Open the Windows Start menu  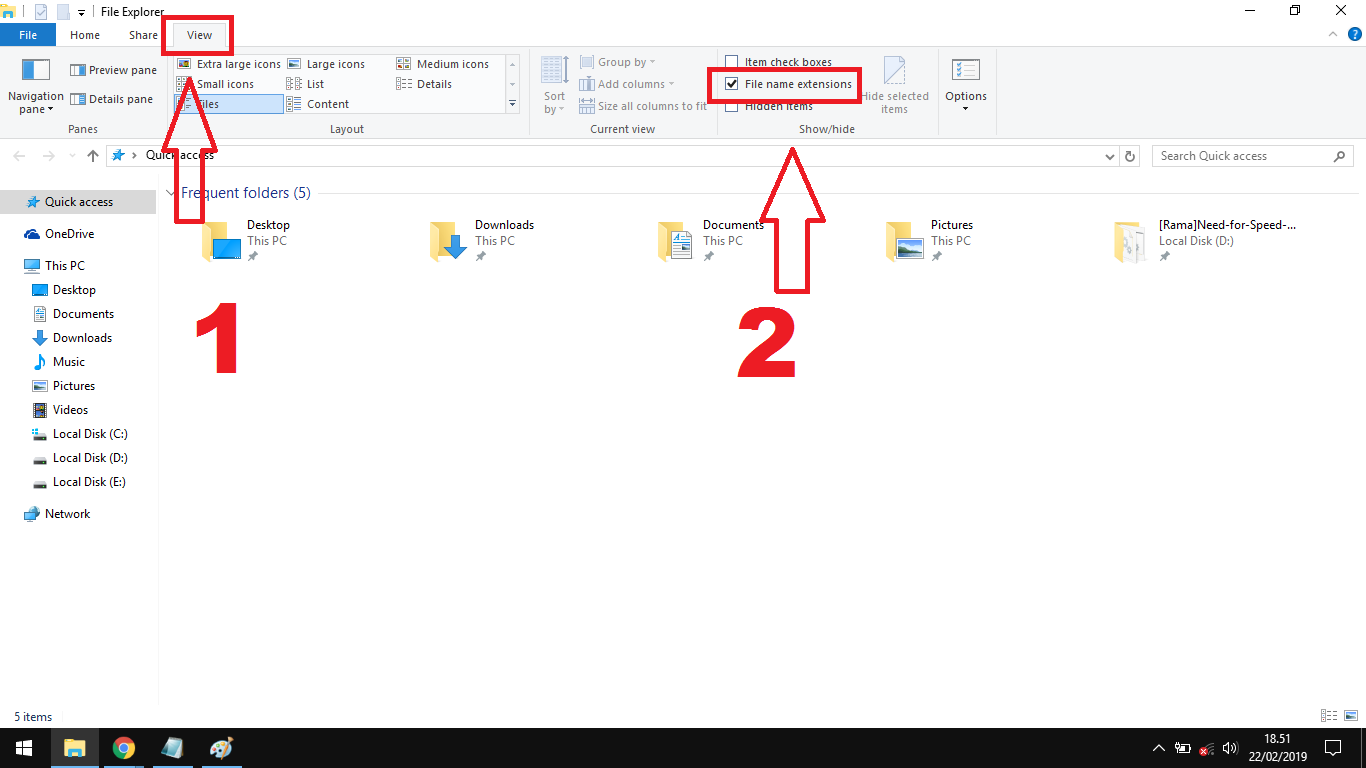[24, 748]
